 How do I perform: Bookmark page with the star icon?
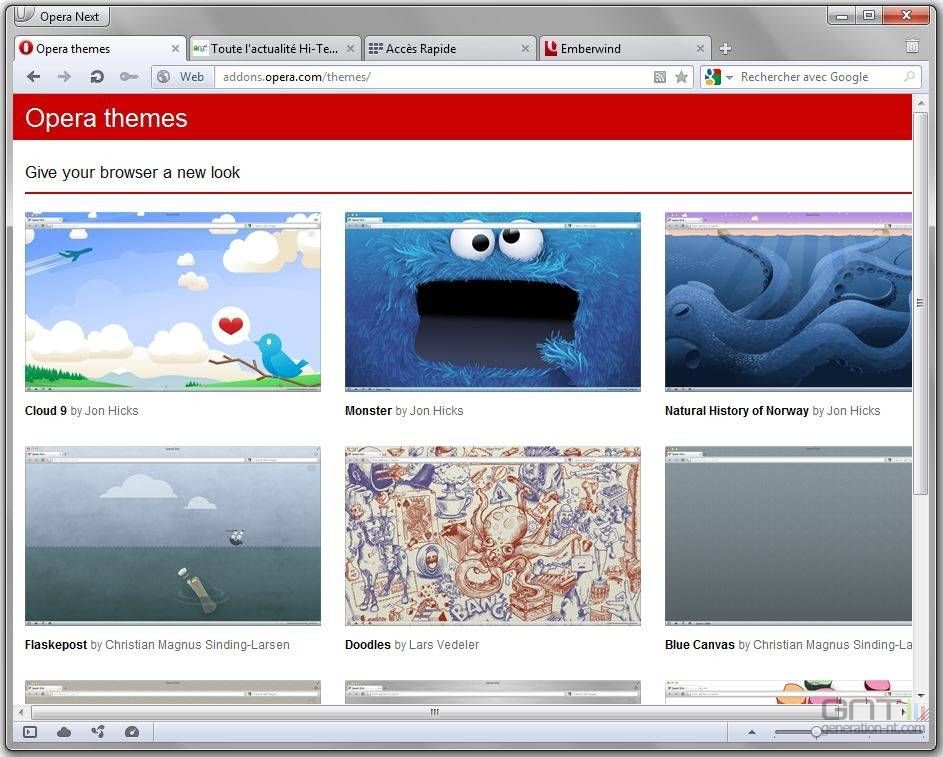point(681,77)
